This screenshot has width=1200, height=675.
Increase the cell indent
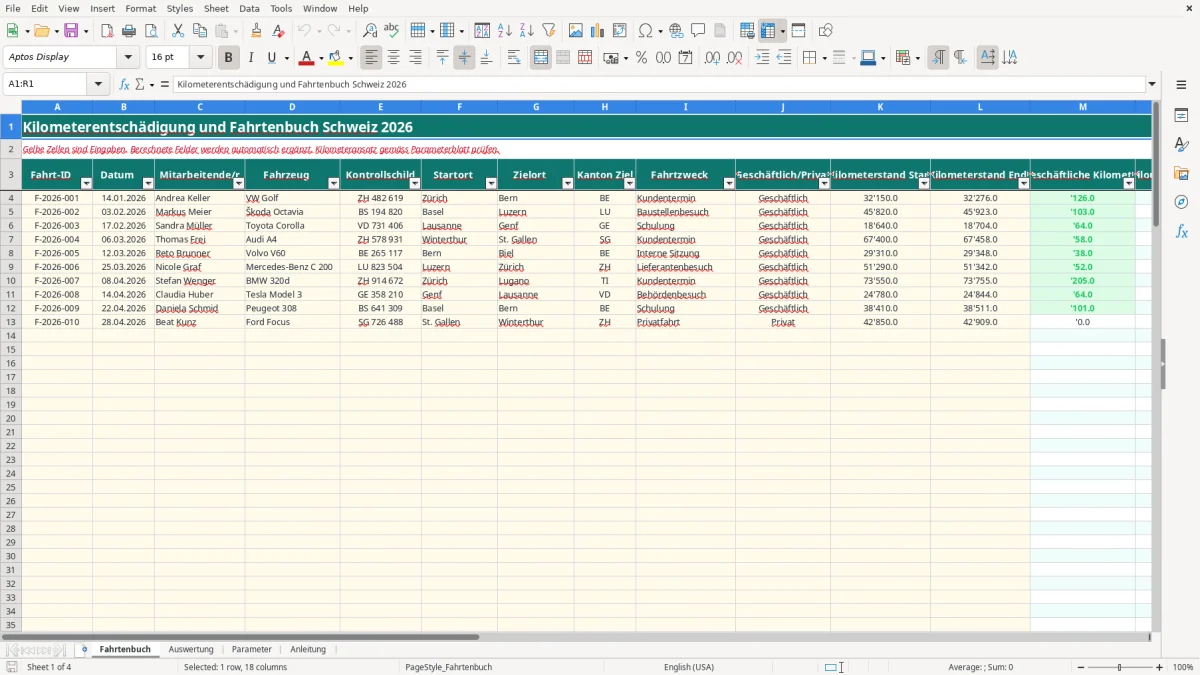pyautogui.click(x=762, y=58)
